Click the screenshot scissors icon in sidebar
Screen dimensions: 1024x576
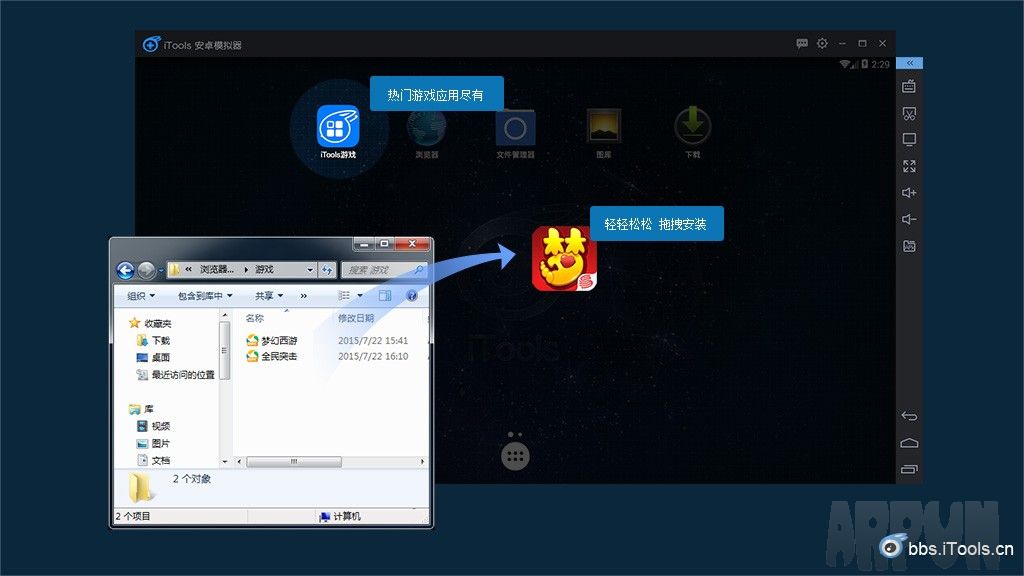(909, 113)
